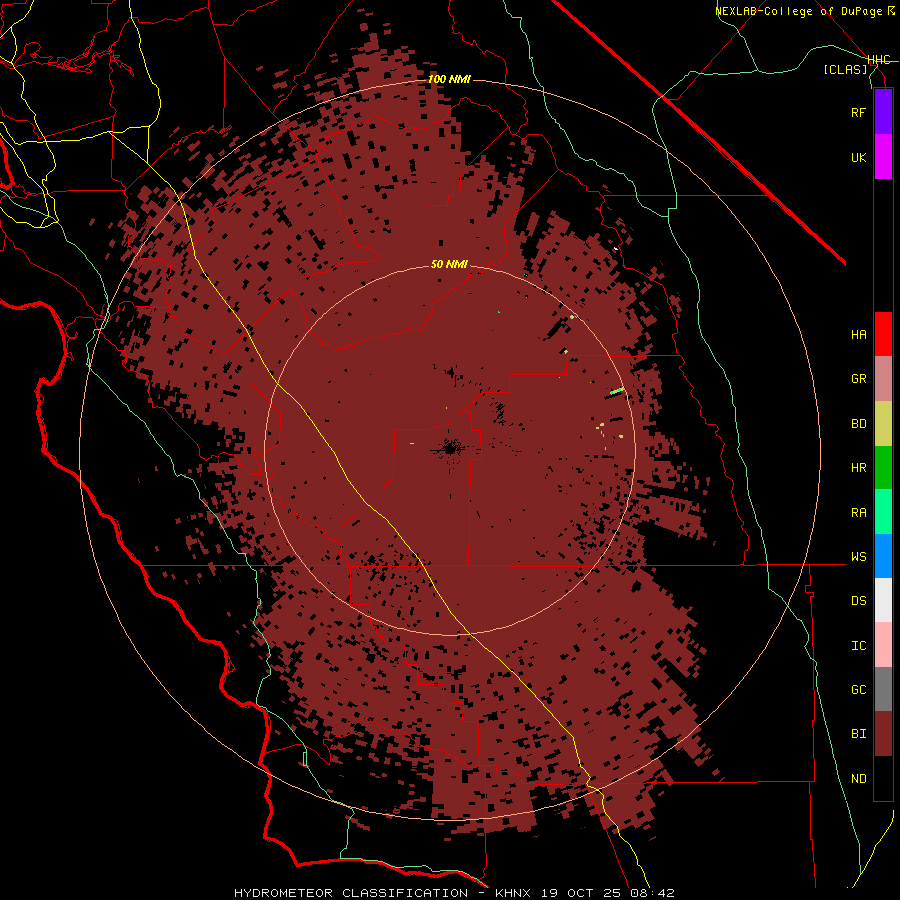
Task: Select the IC light pink legend swatch
Action: click(883, 645)
